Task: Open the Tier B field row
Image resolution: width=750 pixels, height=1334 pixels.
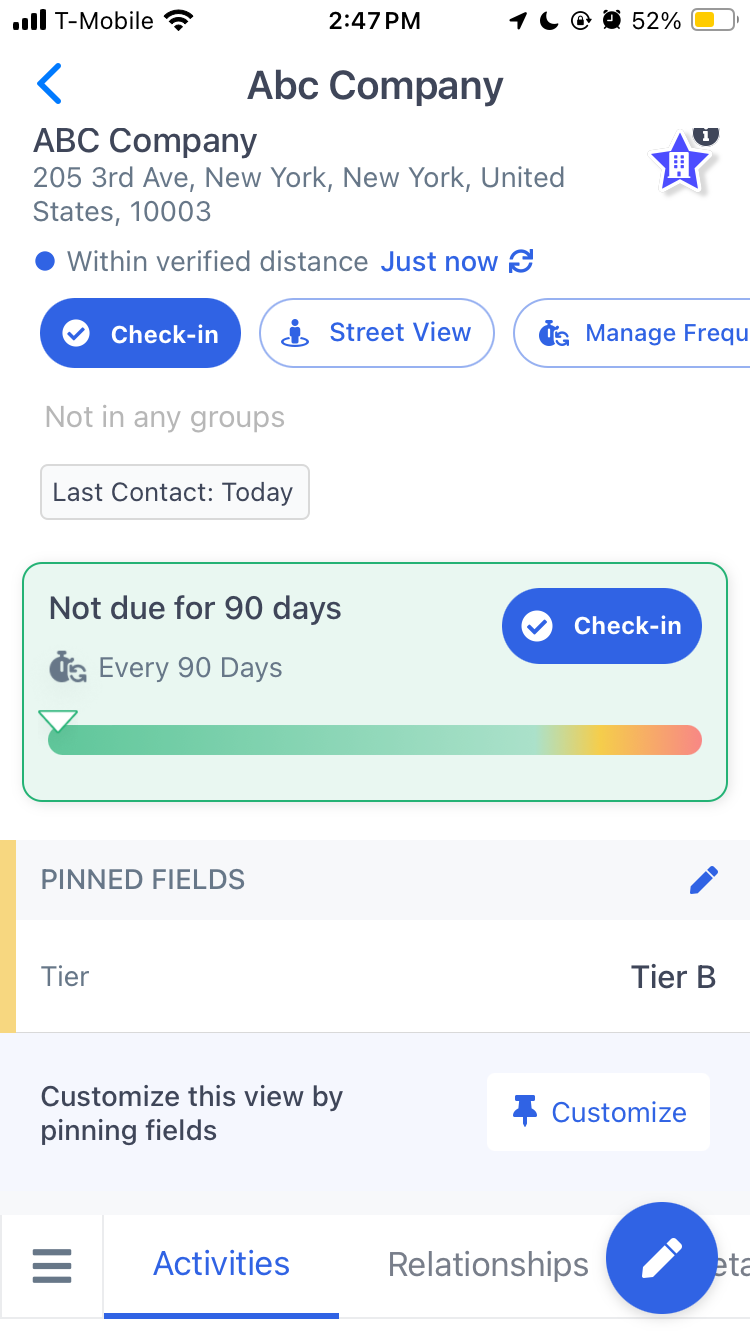Action: pos(379,976)
